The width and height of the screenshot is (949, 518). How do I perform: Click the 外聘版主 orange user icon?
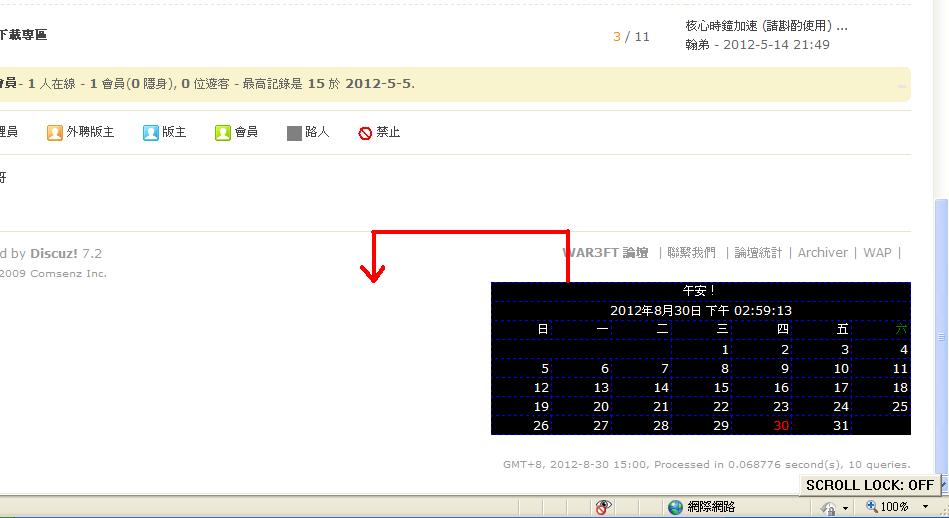point(54,133)
